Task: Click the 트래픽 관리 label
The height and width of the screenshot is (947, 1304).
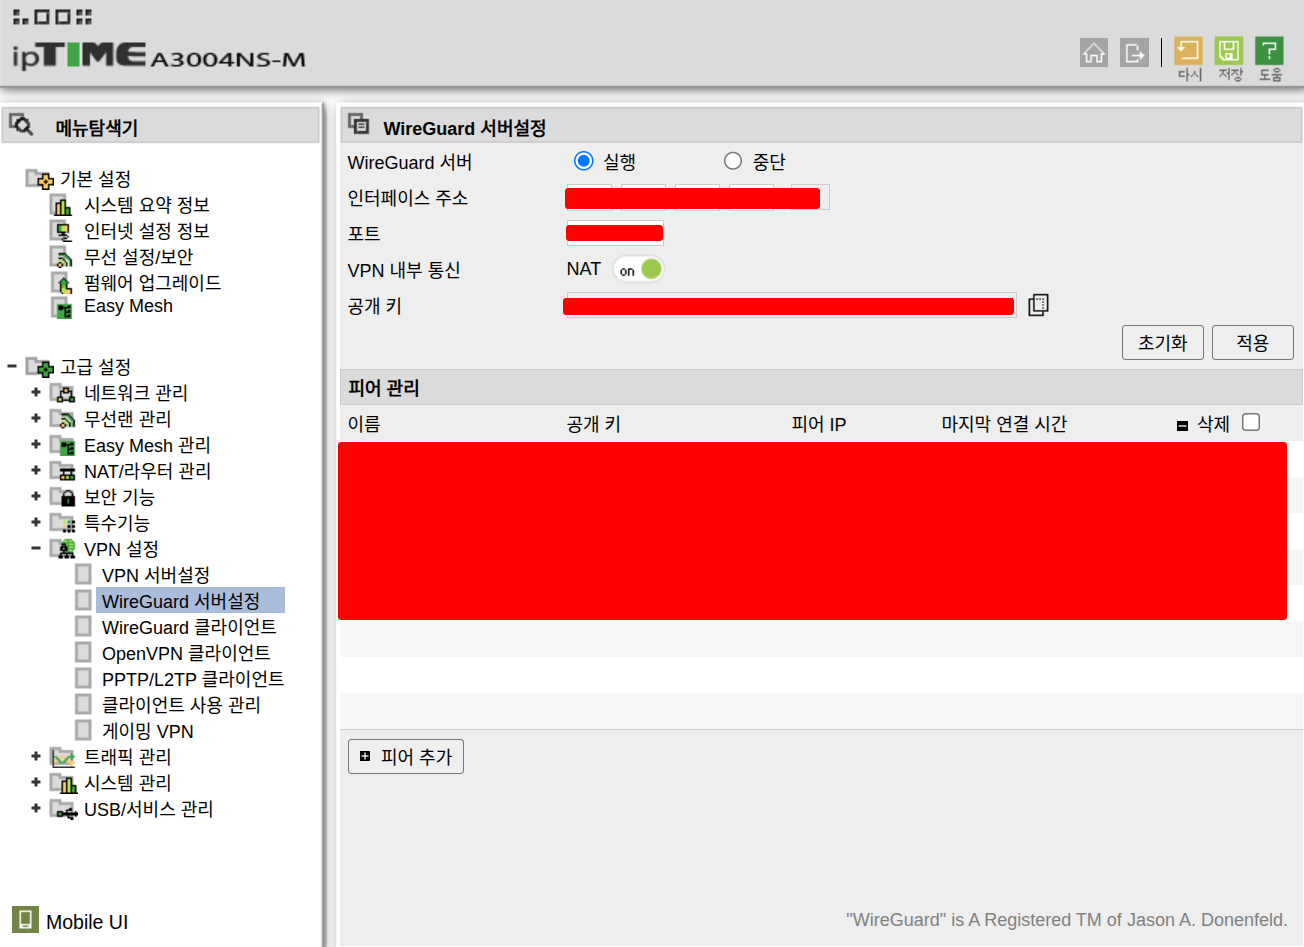Action: pos(128,757)
